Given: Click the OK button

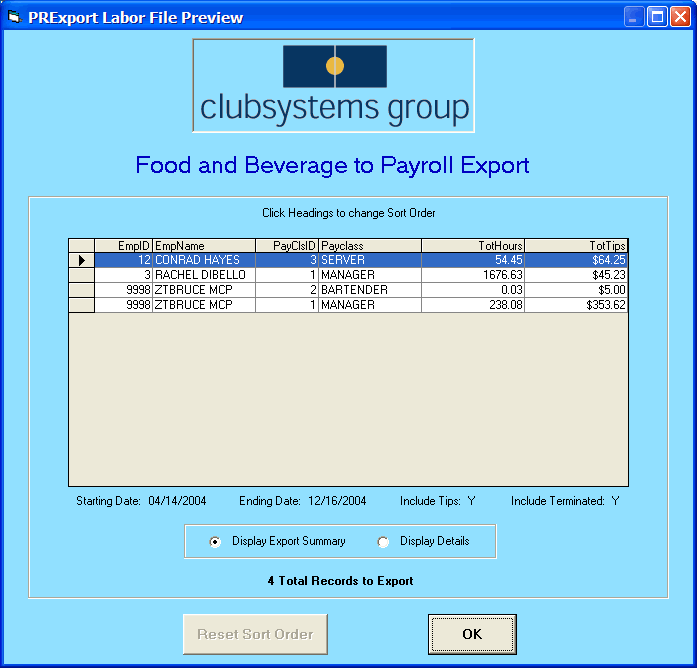Looking at the screenshot, I should 472,634.
